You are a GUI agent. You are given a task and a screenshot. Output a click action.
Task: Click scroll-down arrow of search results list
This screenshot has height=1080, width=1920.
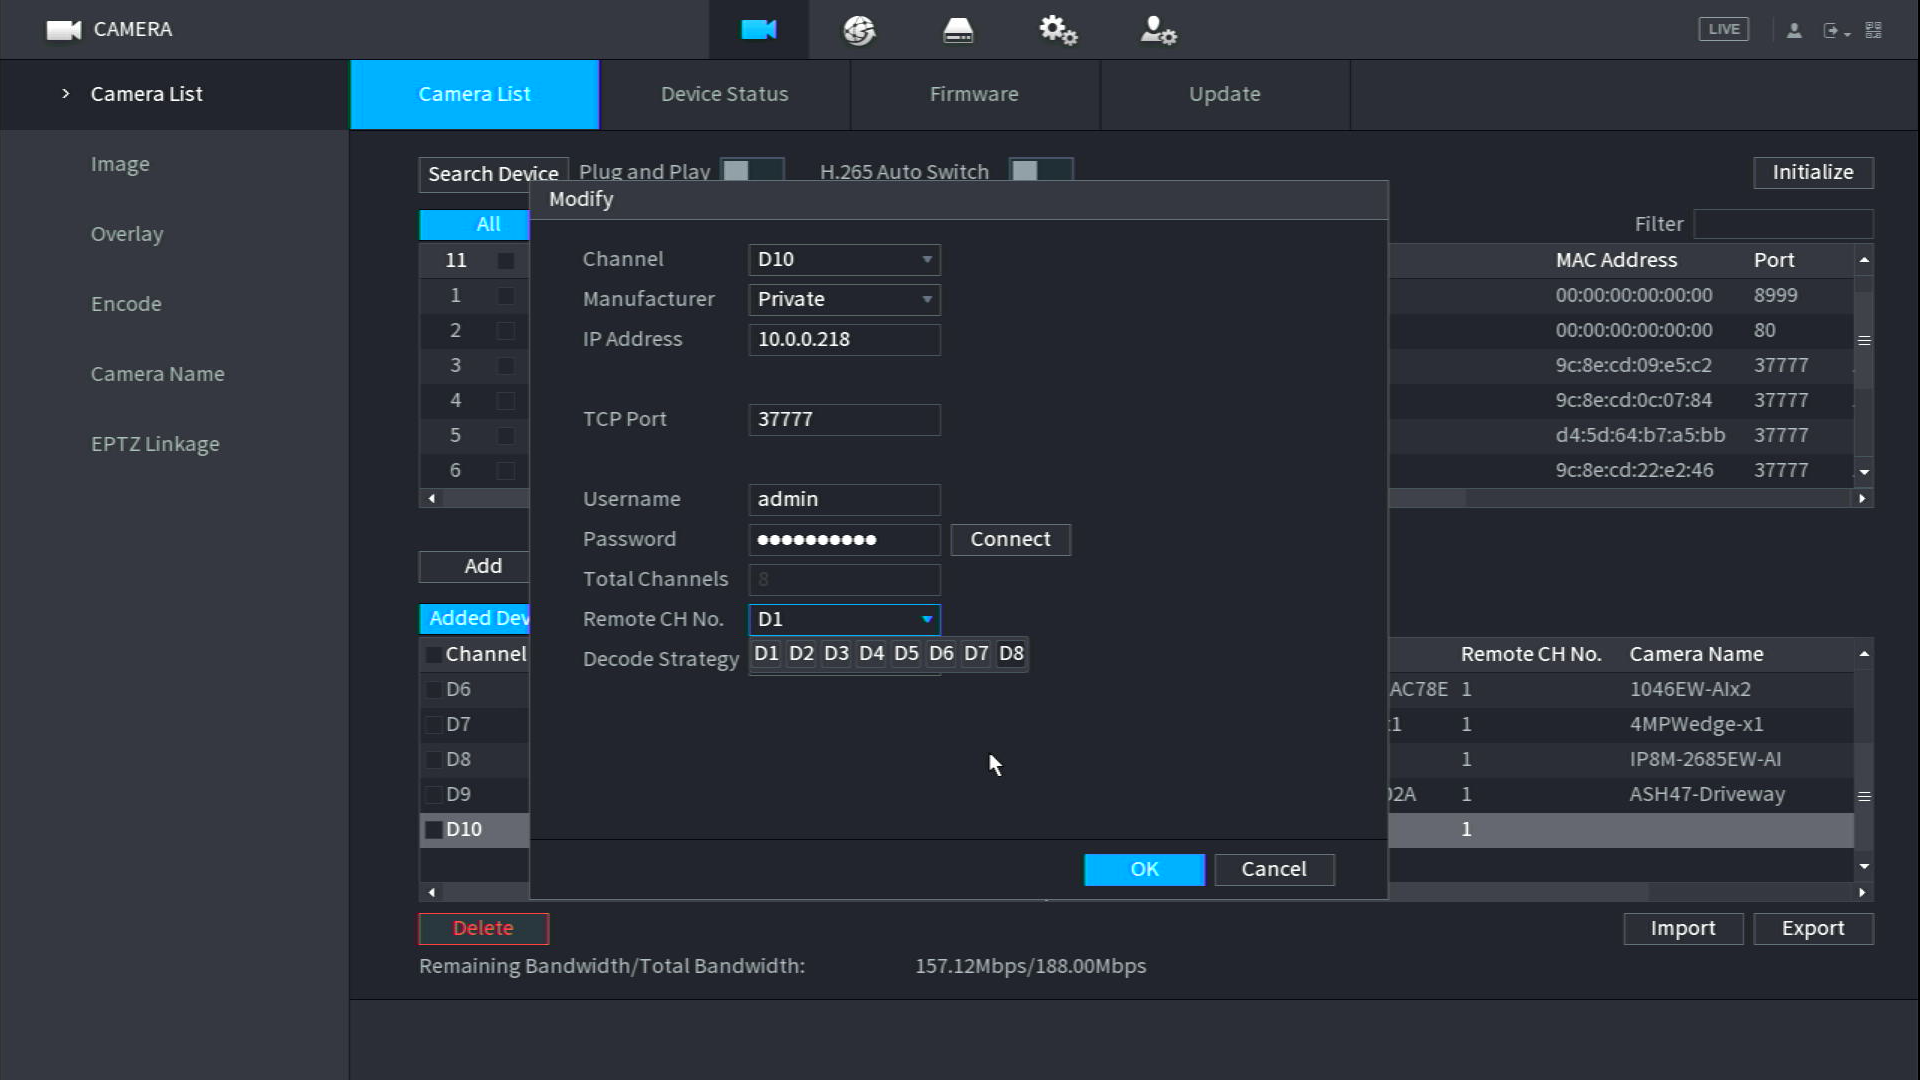pos(1864,472)
